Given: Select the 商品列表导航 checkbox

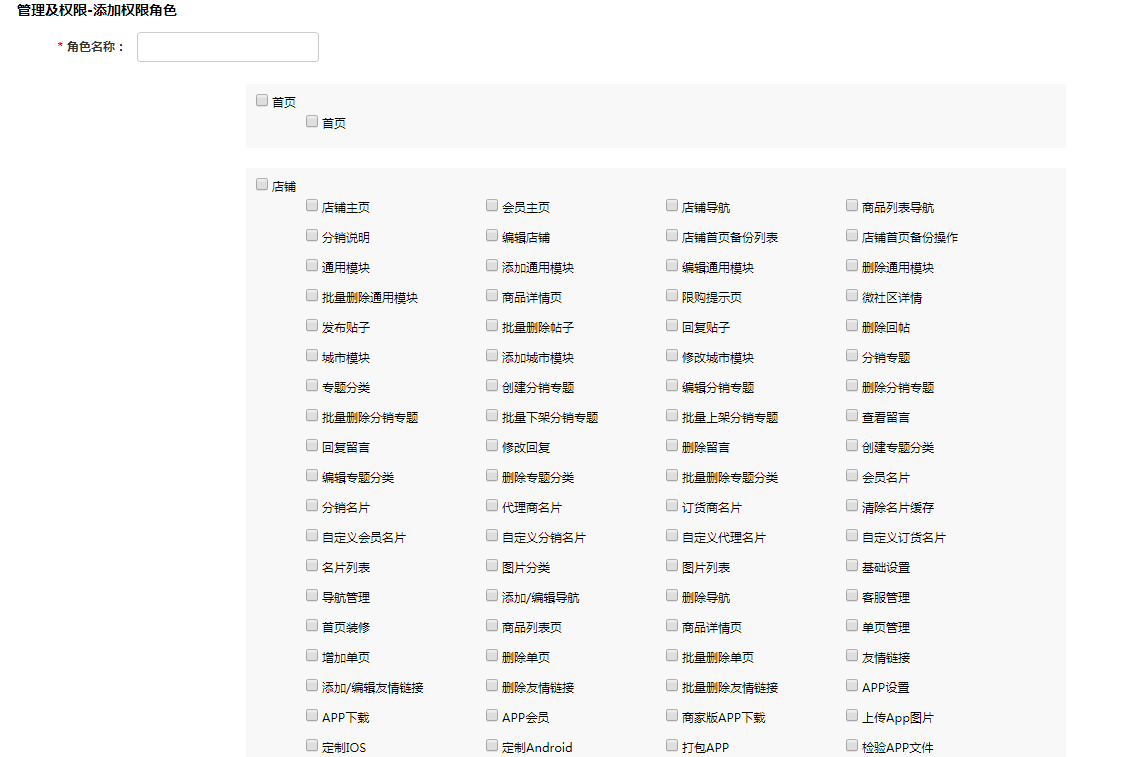Looking at the screenshot, I should pos(852,206).
